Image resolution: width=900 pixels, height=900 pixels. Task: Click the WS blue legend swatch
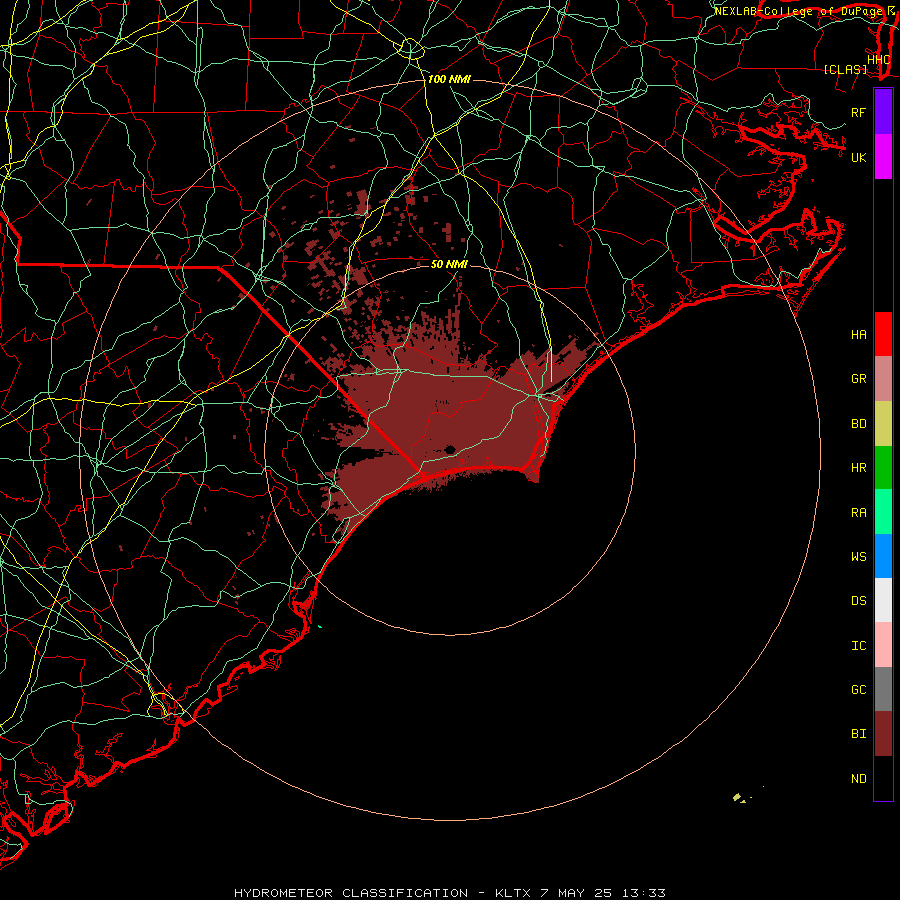[x=883, y=556]
